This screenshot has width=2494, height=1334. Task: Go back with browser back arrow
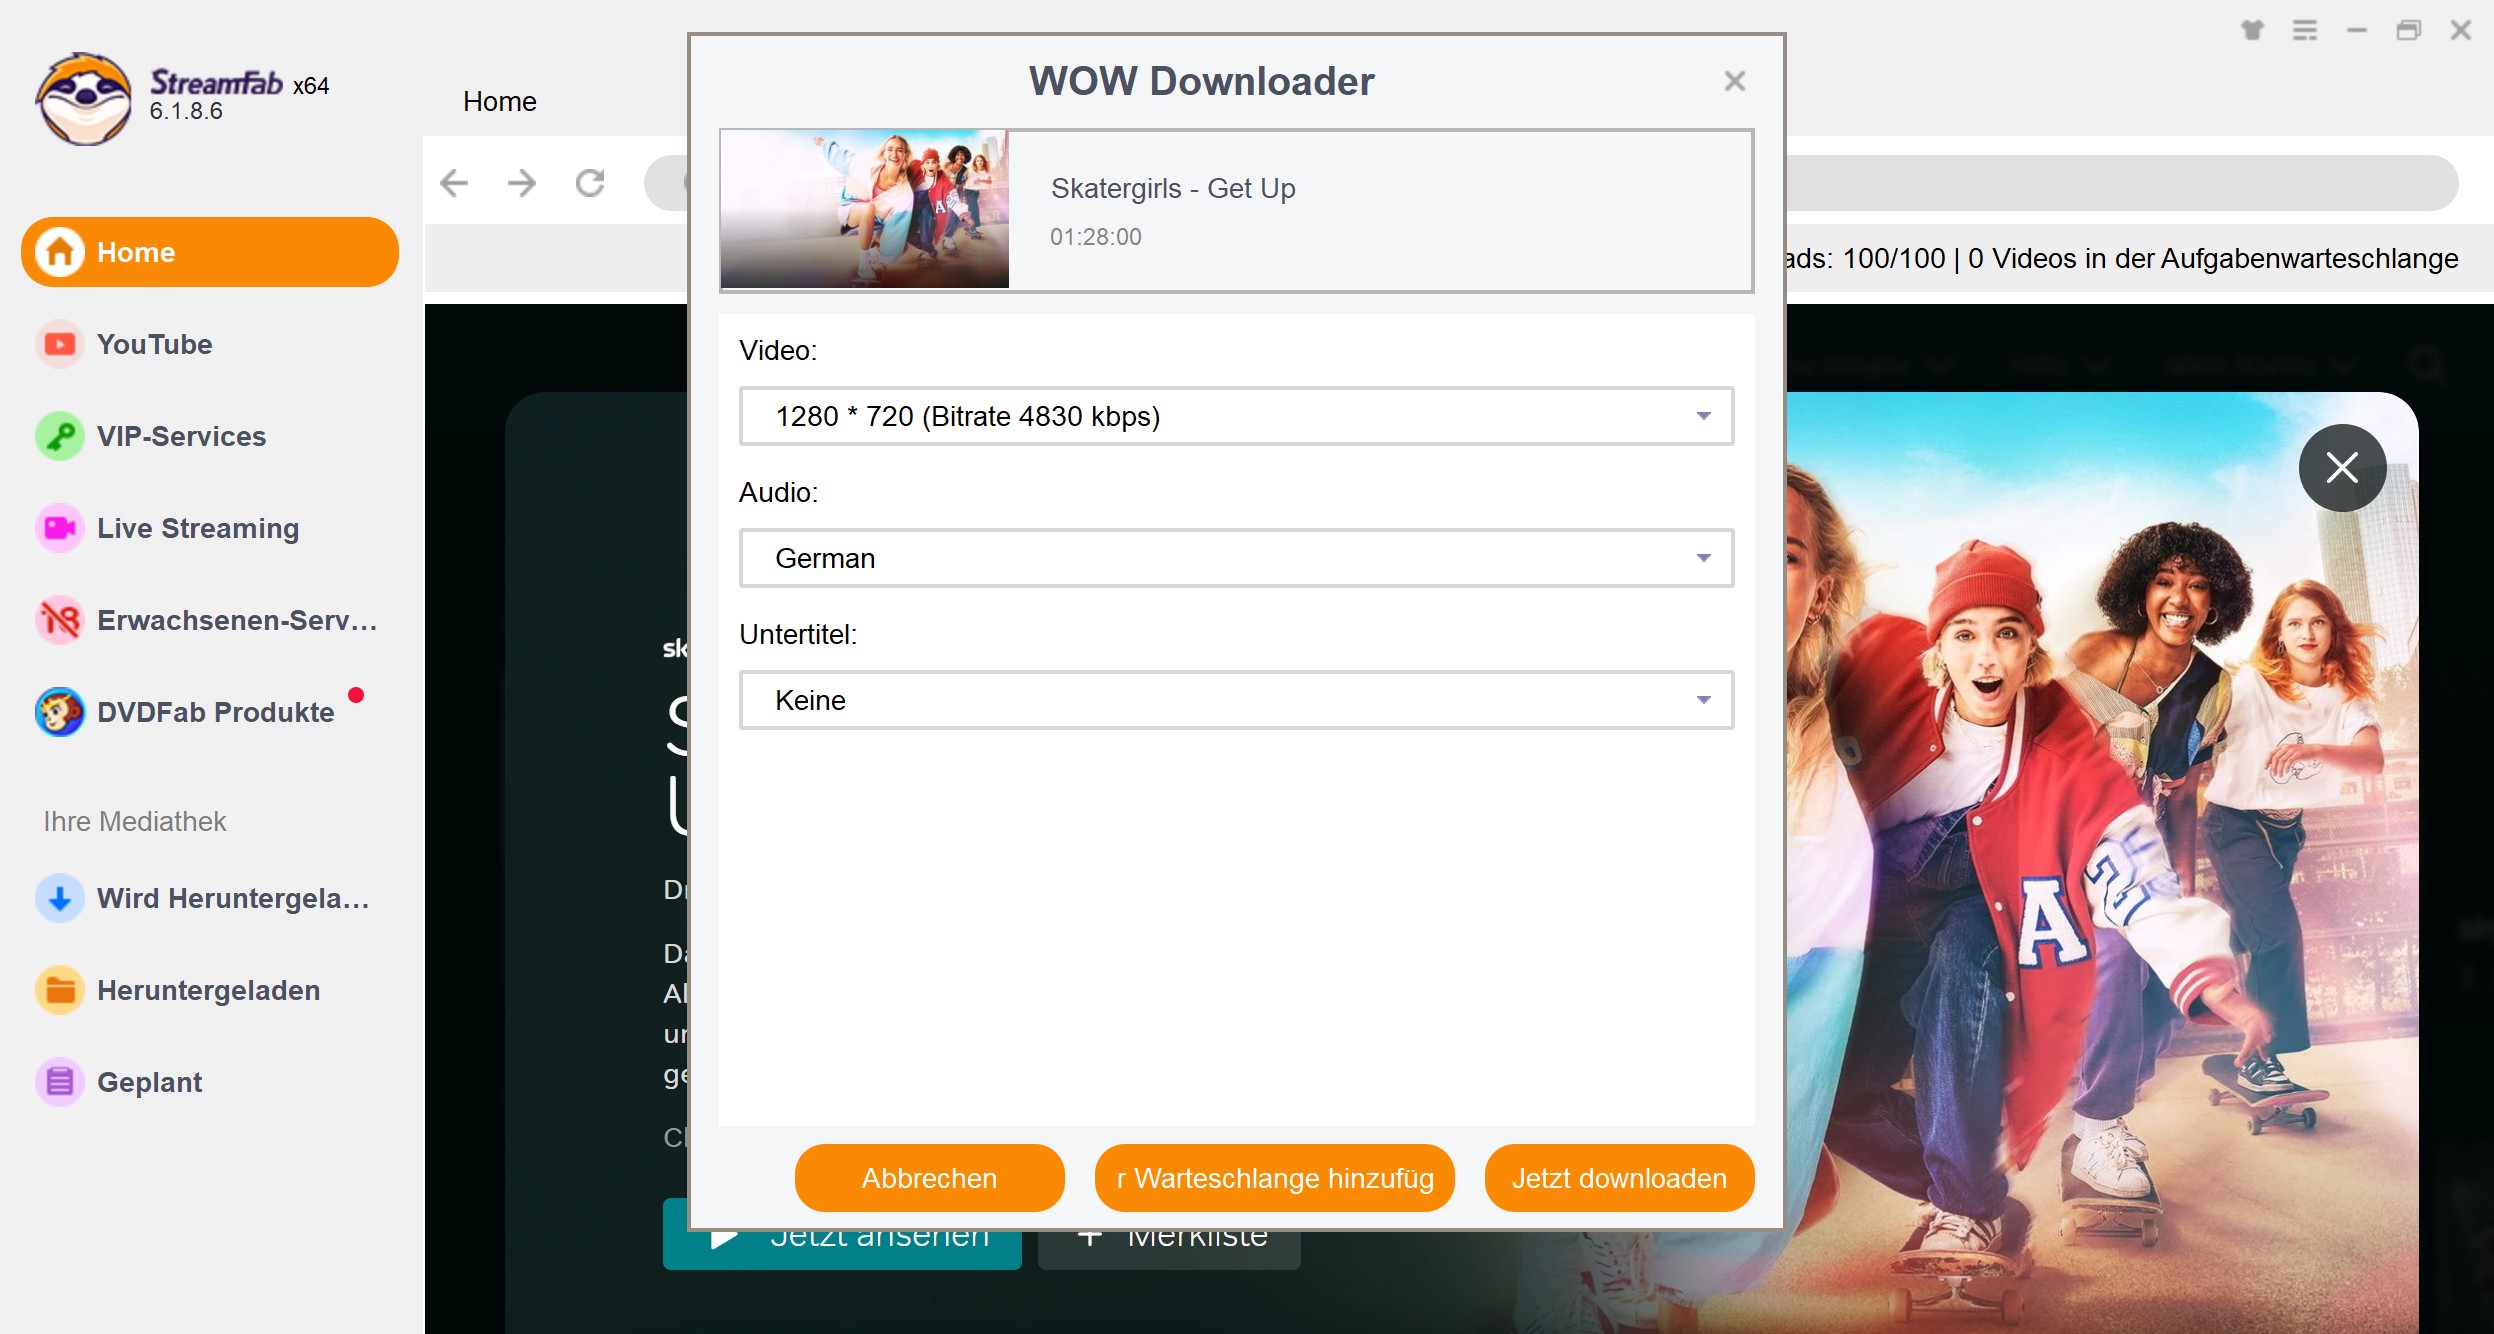pyautogui.click(x=454, y=183)
